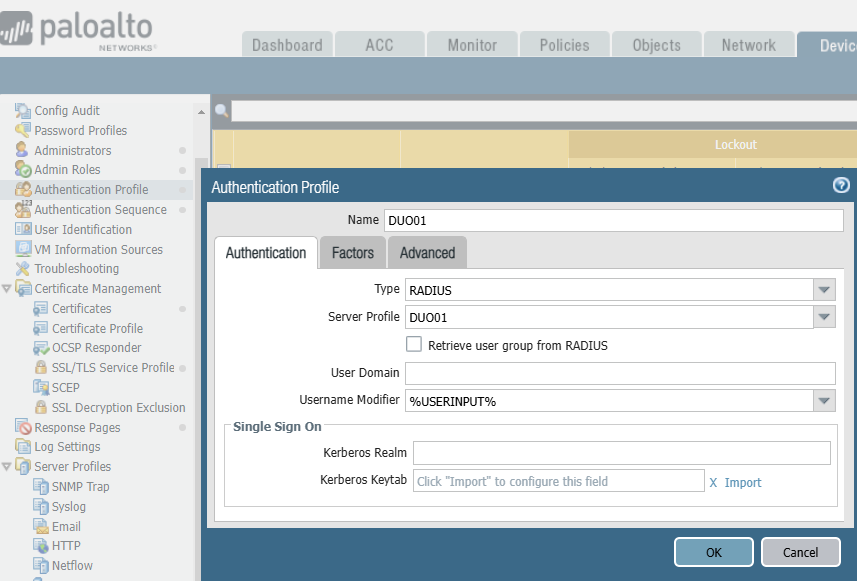Image resolution: width=857 pixels, height=581 pixels.
Task: Click the User Domain input field
Action: [x=620, y=373]
